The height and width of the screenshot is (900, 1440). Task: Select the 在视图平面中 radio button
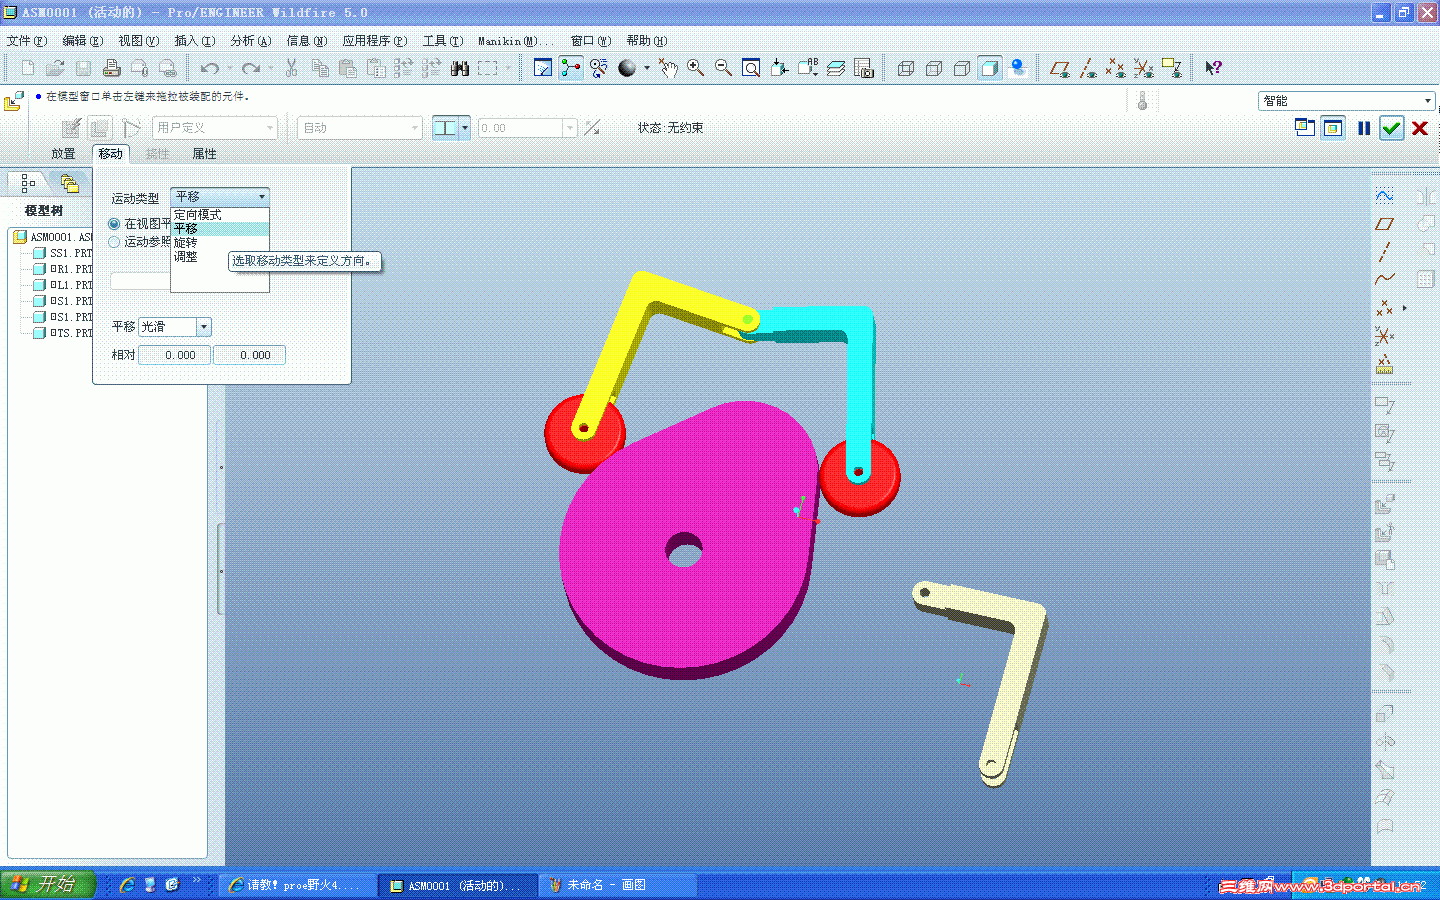pos(114,224)
